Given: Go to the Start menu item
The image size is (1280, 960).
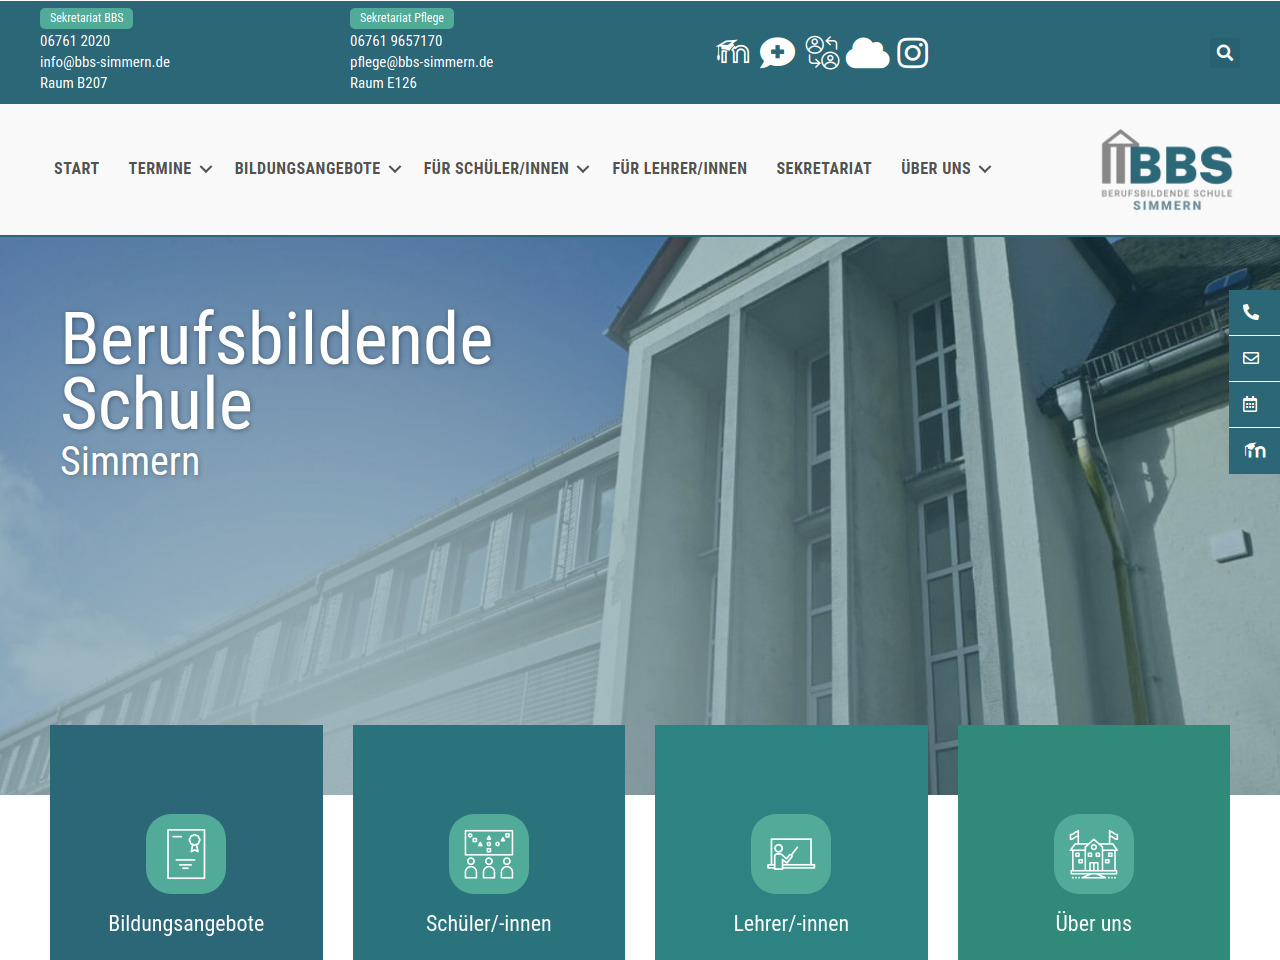Looking at the screenshot, I should (x=76, y=168).
